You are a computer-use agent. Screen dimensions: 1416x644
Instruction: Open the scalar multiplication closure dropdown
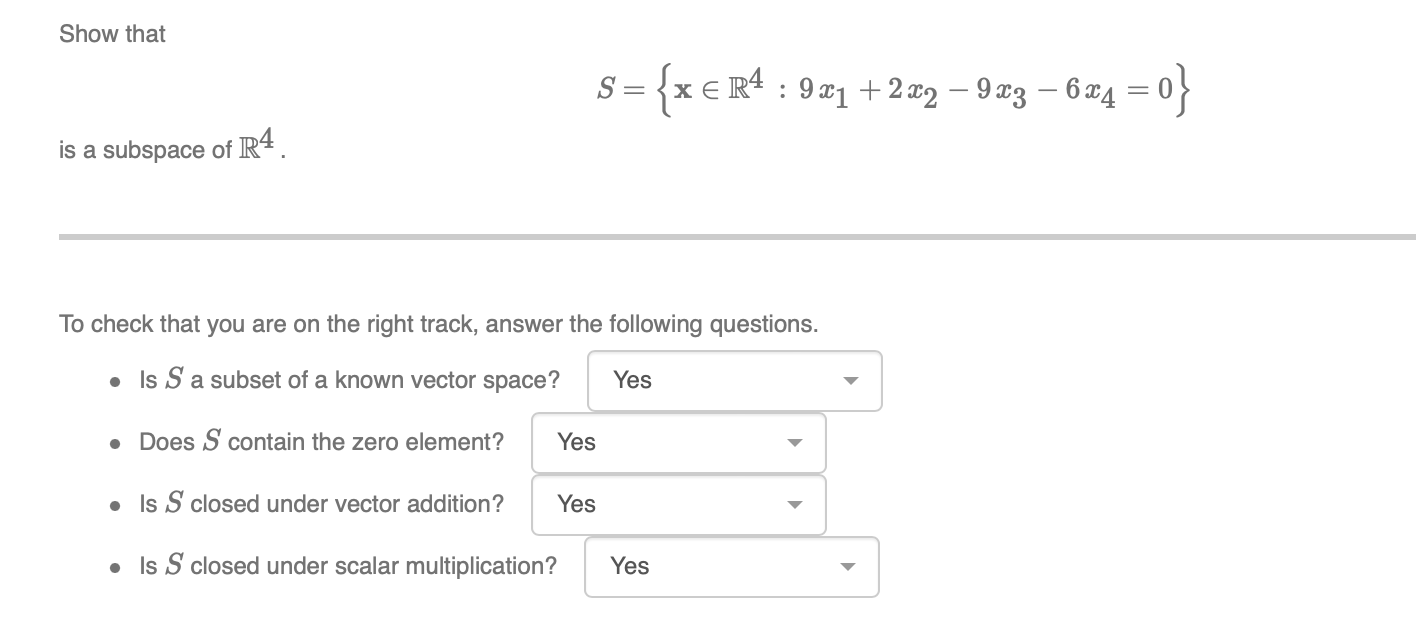(x=731, y=567)
